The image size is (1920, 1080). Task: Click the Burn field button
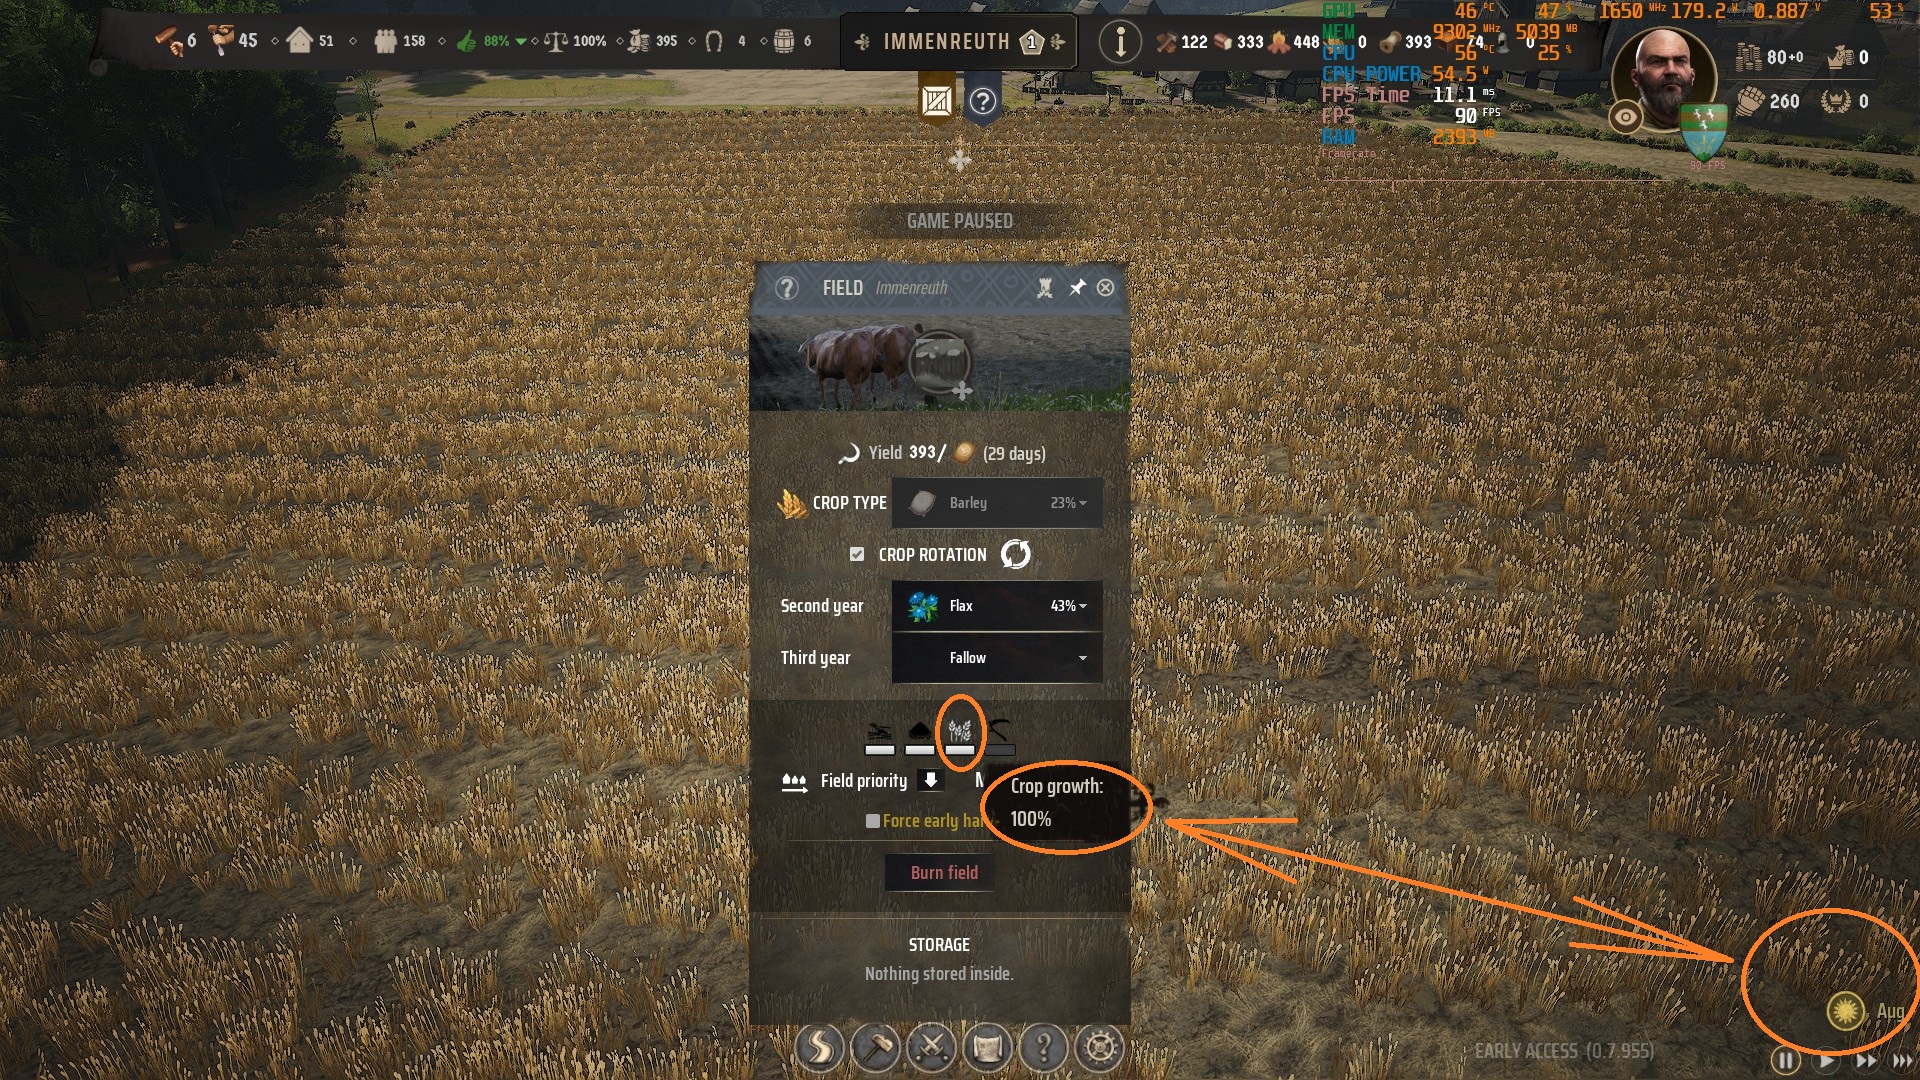point(944,873)
